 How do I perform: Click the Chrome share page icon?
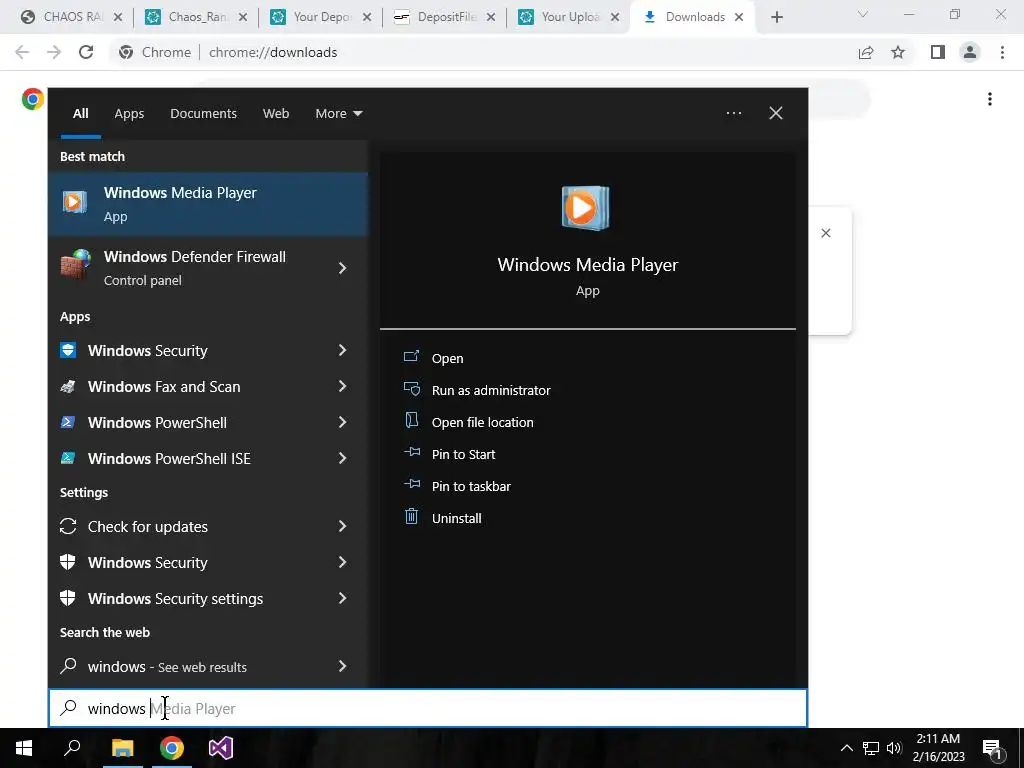pos(866,52)
